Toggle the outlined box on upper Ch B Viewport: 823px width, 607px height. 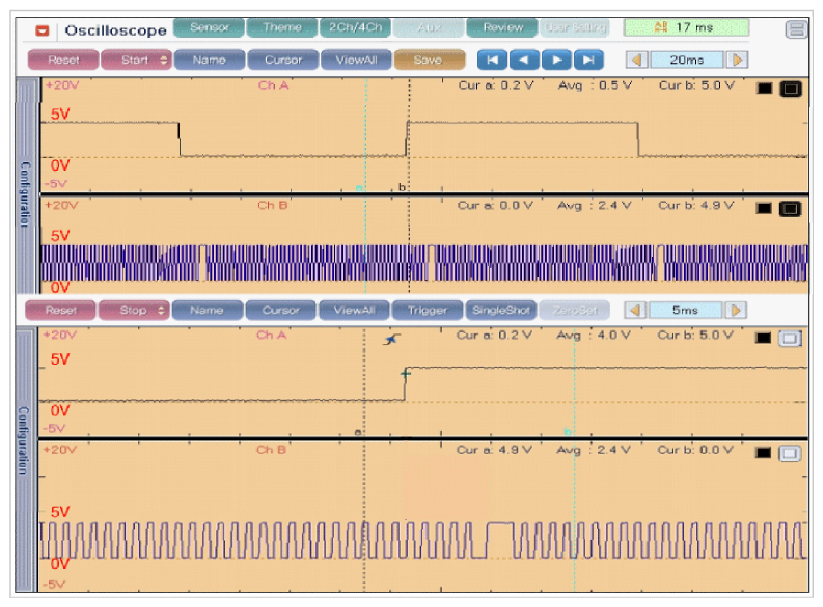pyautogui.click(x=790, y=208)
